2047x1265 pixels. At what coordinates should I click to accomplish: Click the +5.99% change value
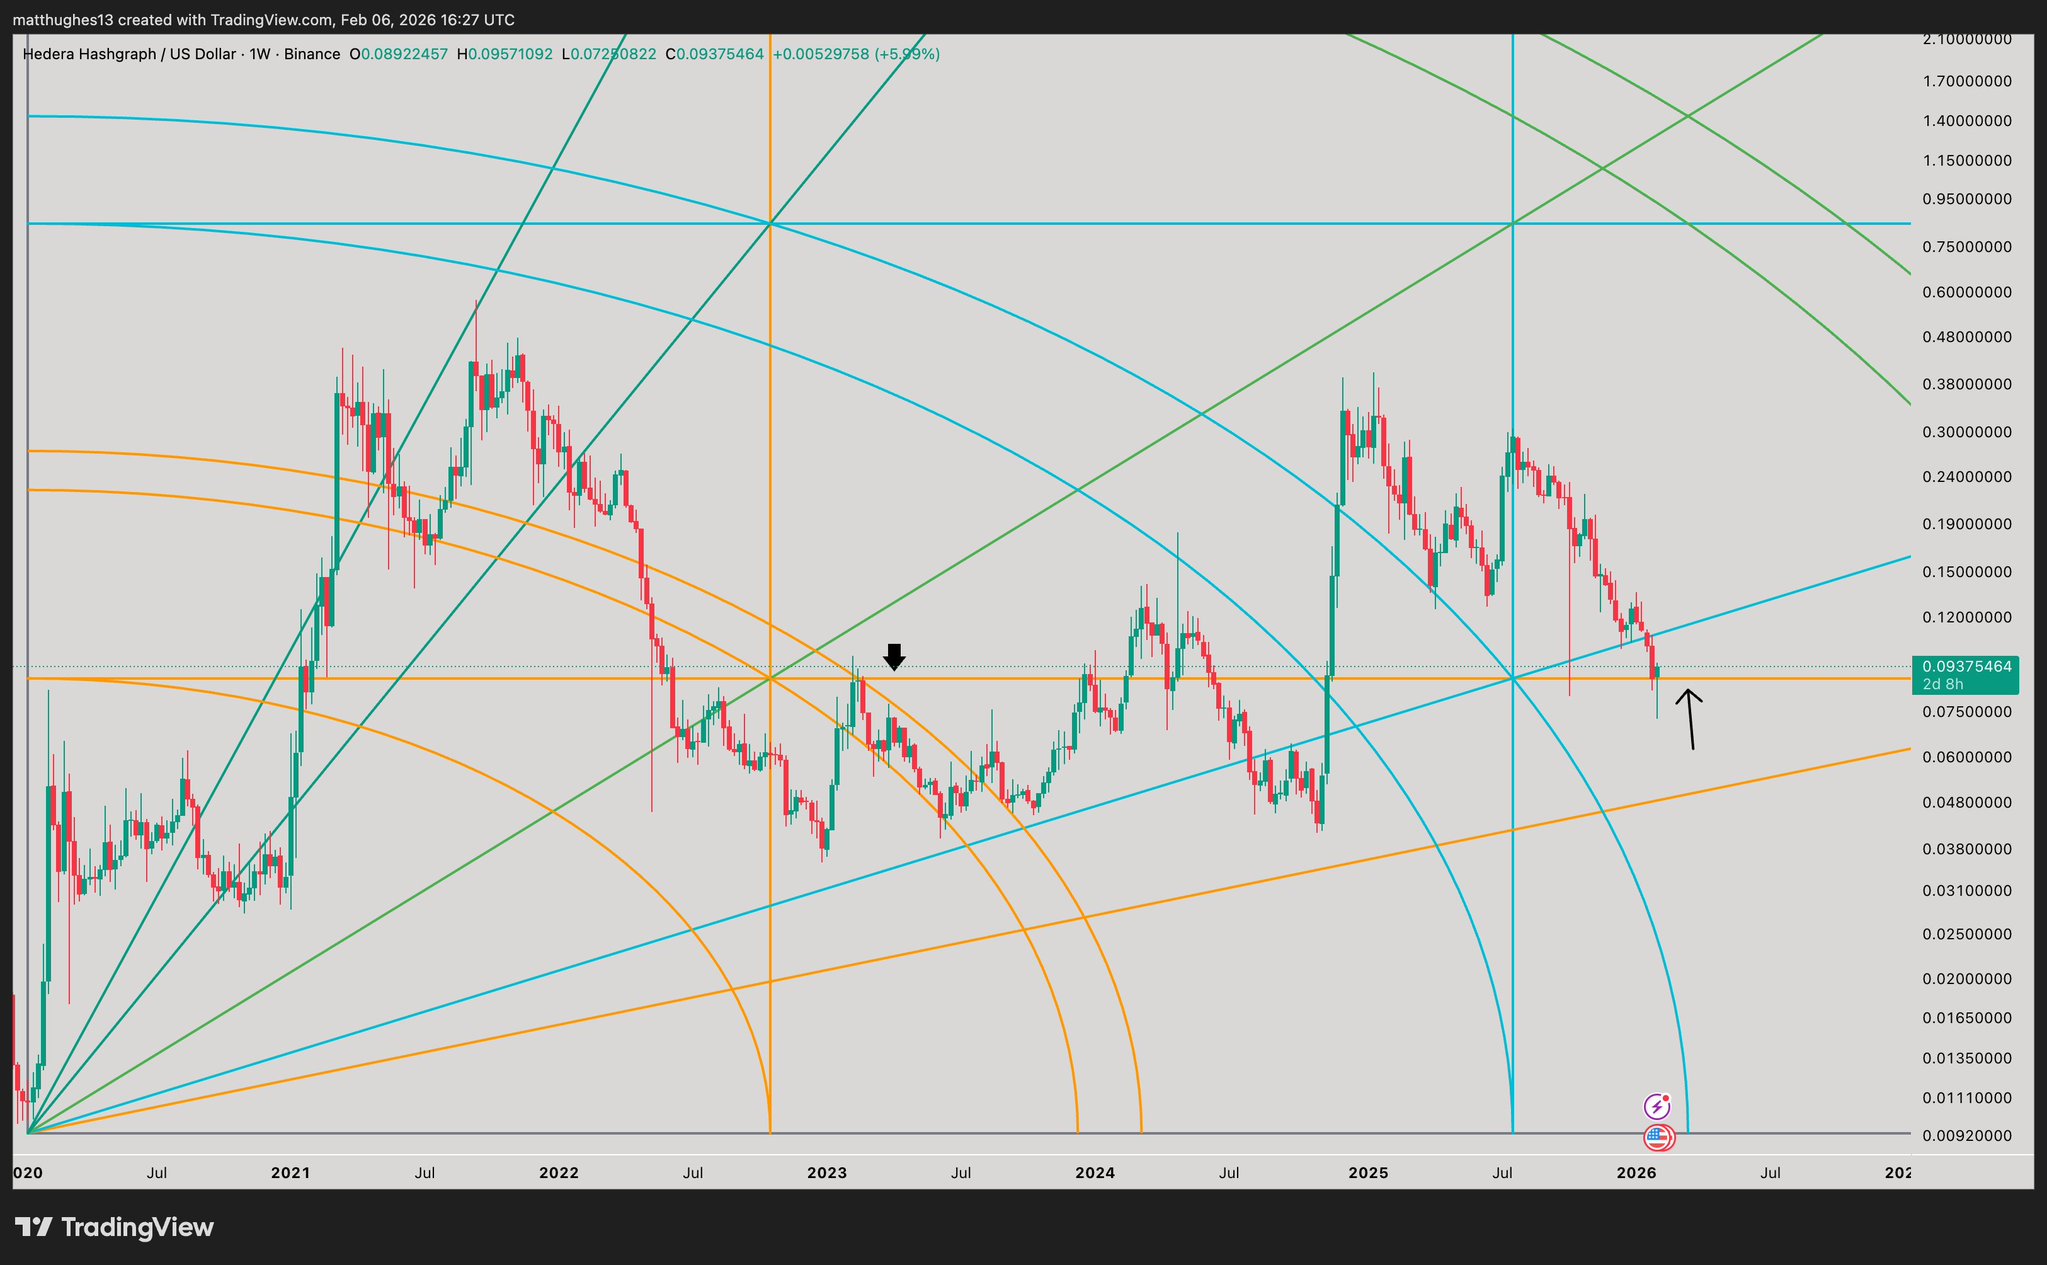point(907,54)
